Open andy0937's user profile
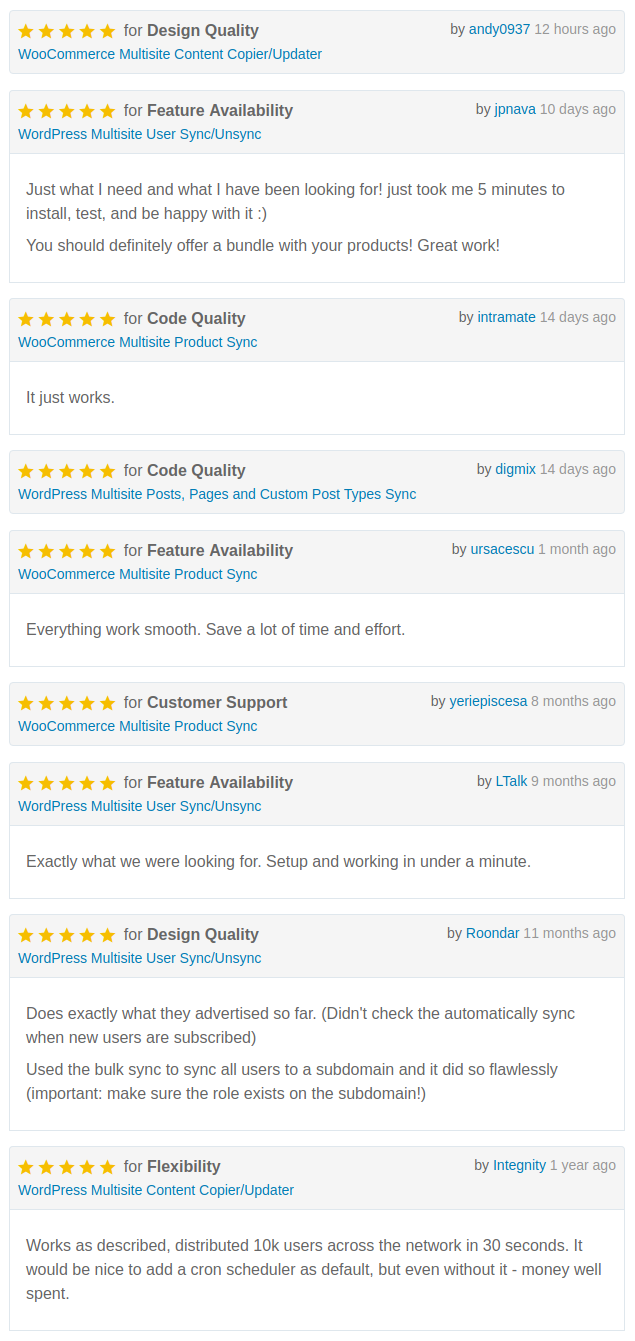Viewport: 635px width, 1341px height. pos(499,29)
